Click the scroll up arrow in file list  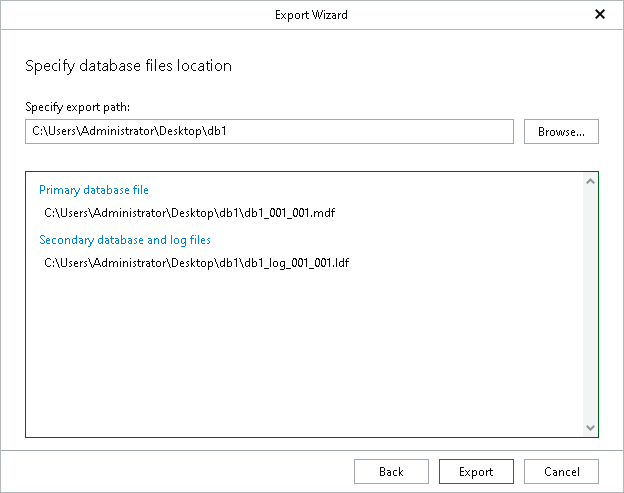pos(591,181)
